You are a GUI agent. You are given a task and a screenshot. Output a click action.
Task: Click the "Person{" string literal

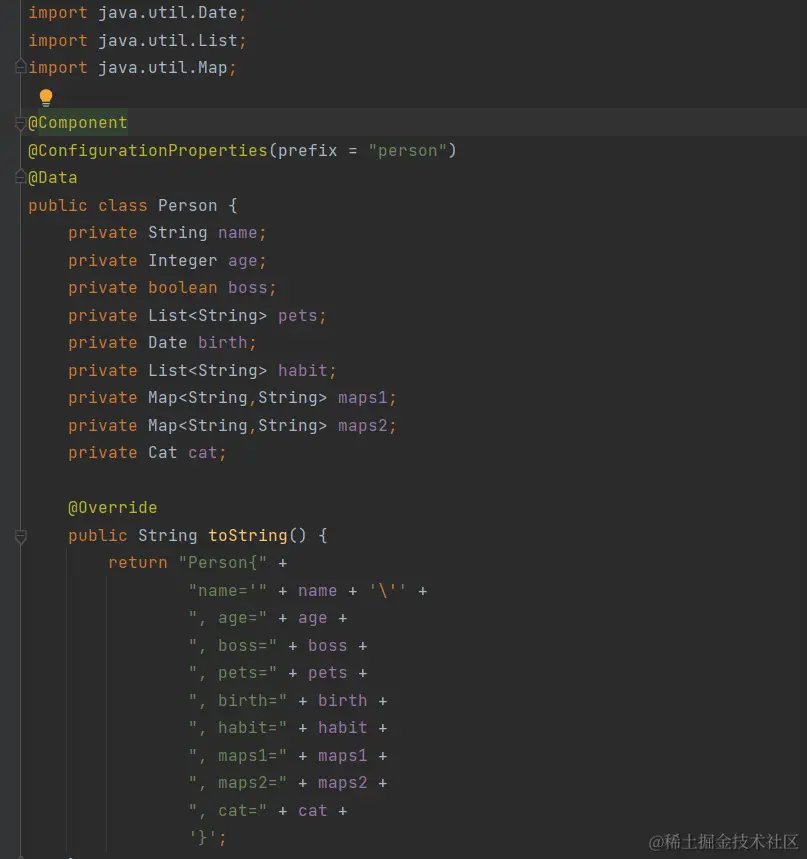click(222, 563)
